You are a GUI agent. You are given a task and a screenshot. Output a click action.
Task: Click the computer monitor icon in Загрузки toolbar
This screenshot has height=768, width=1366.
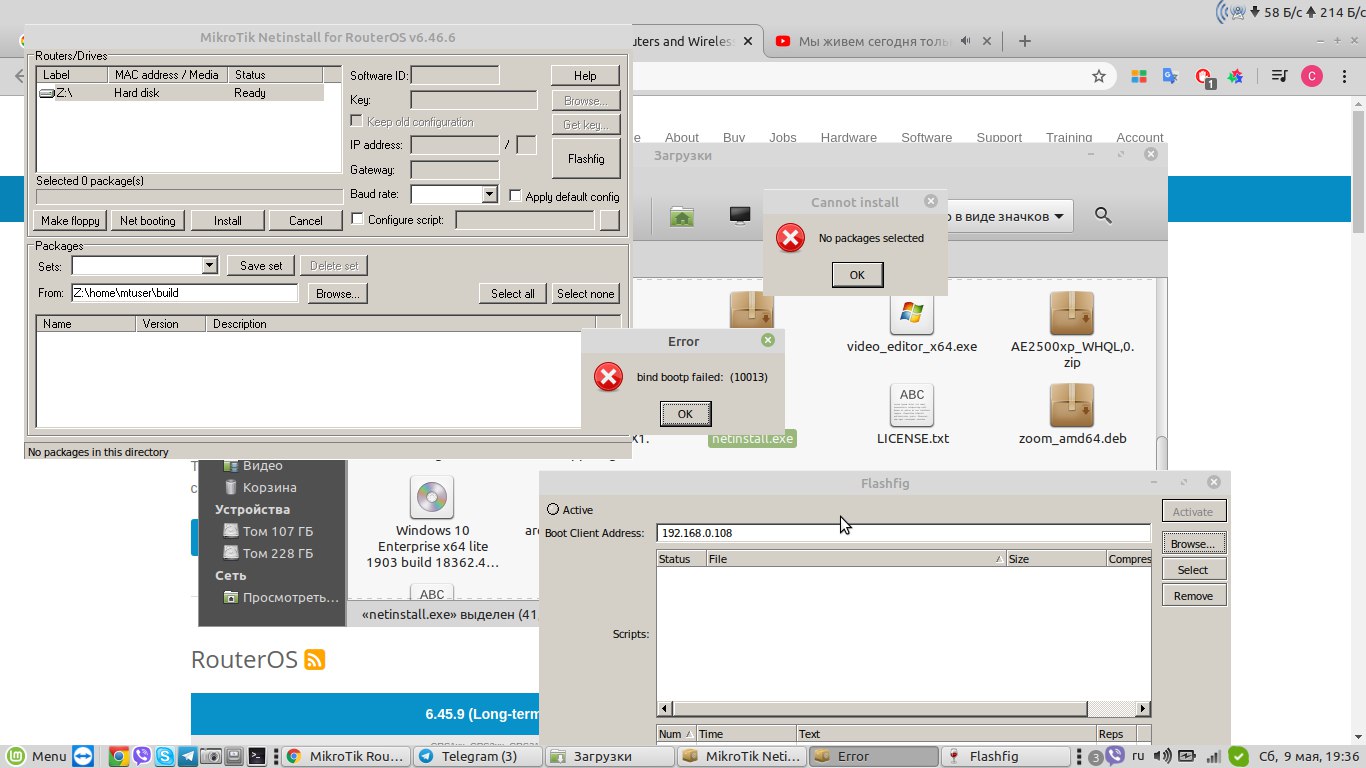coord(740,215)
